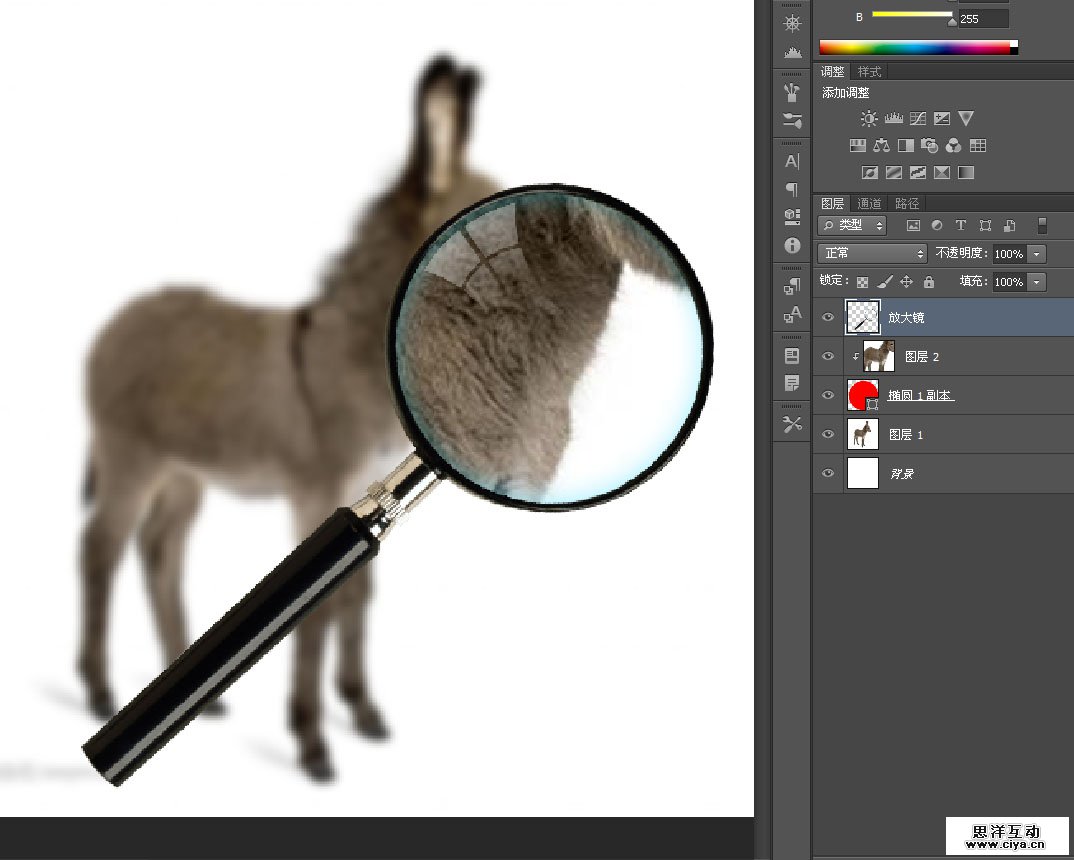1074x860 pixels.
Task: Add a Brightness/Contrast adjustment
Action: coord(869,119)
